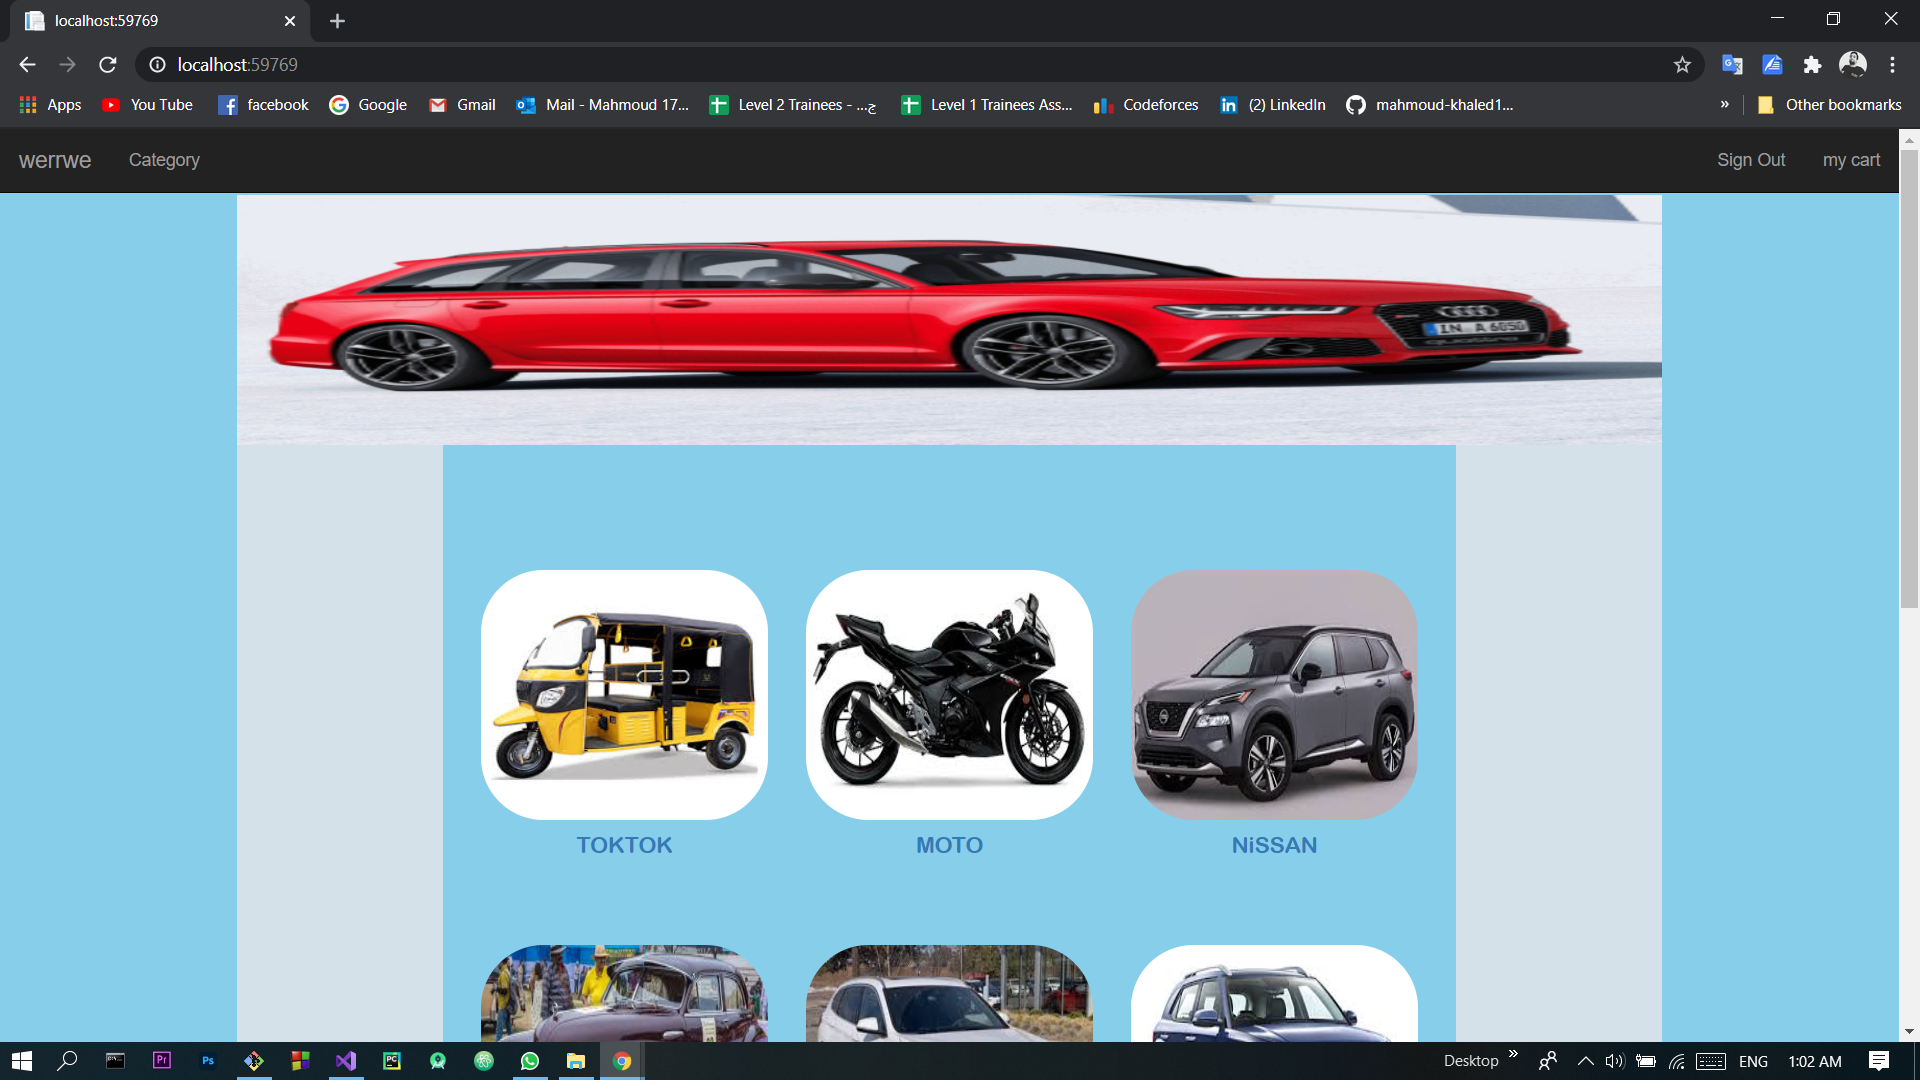Open Chrome profile avatar
The image size is (1920, 1080).
(x=1853, y=65)
